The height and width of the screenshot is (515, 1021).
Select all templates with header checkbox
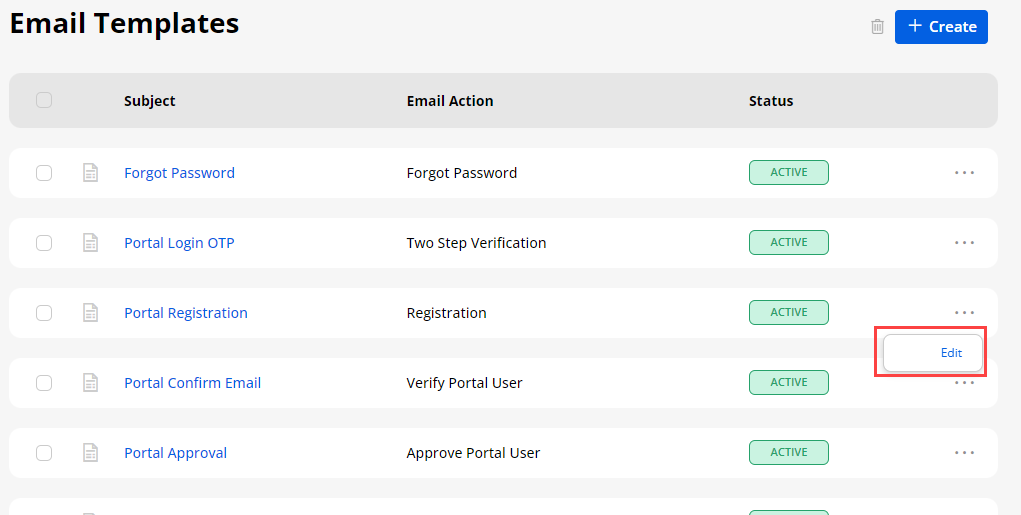tap(44, 100)
